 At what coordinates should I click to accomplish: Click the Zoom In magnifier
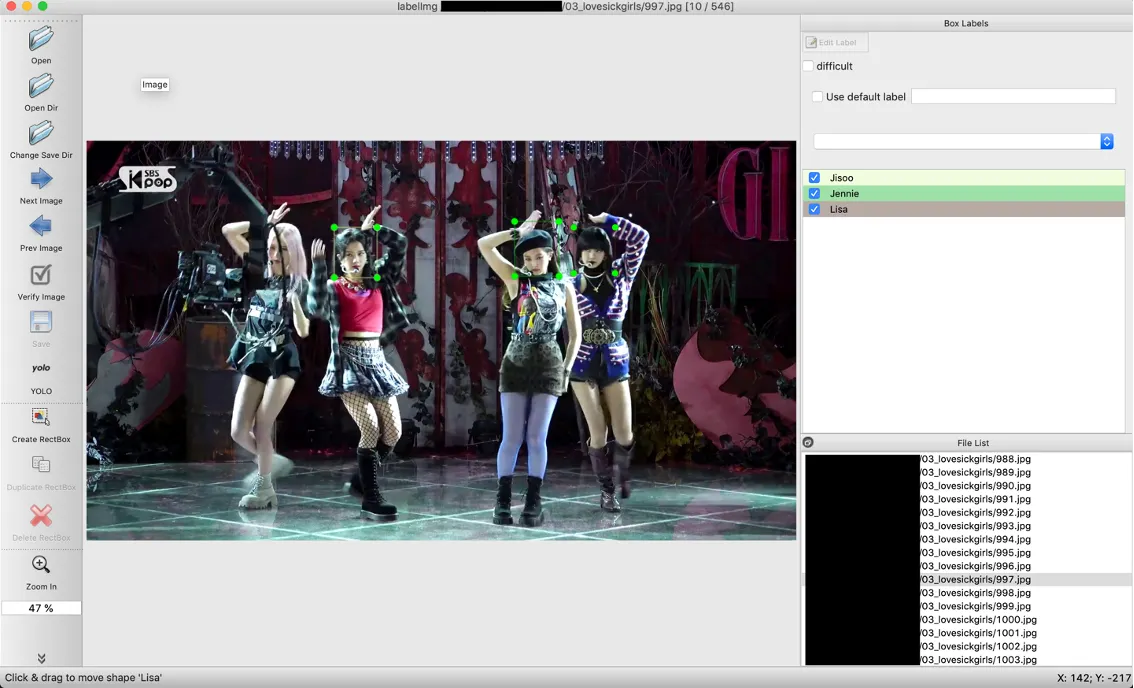[41, 565]
